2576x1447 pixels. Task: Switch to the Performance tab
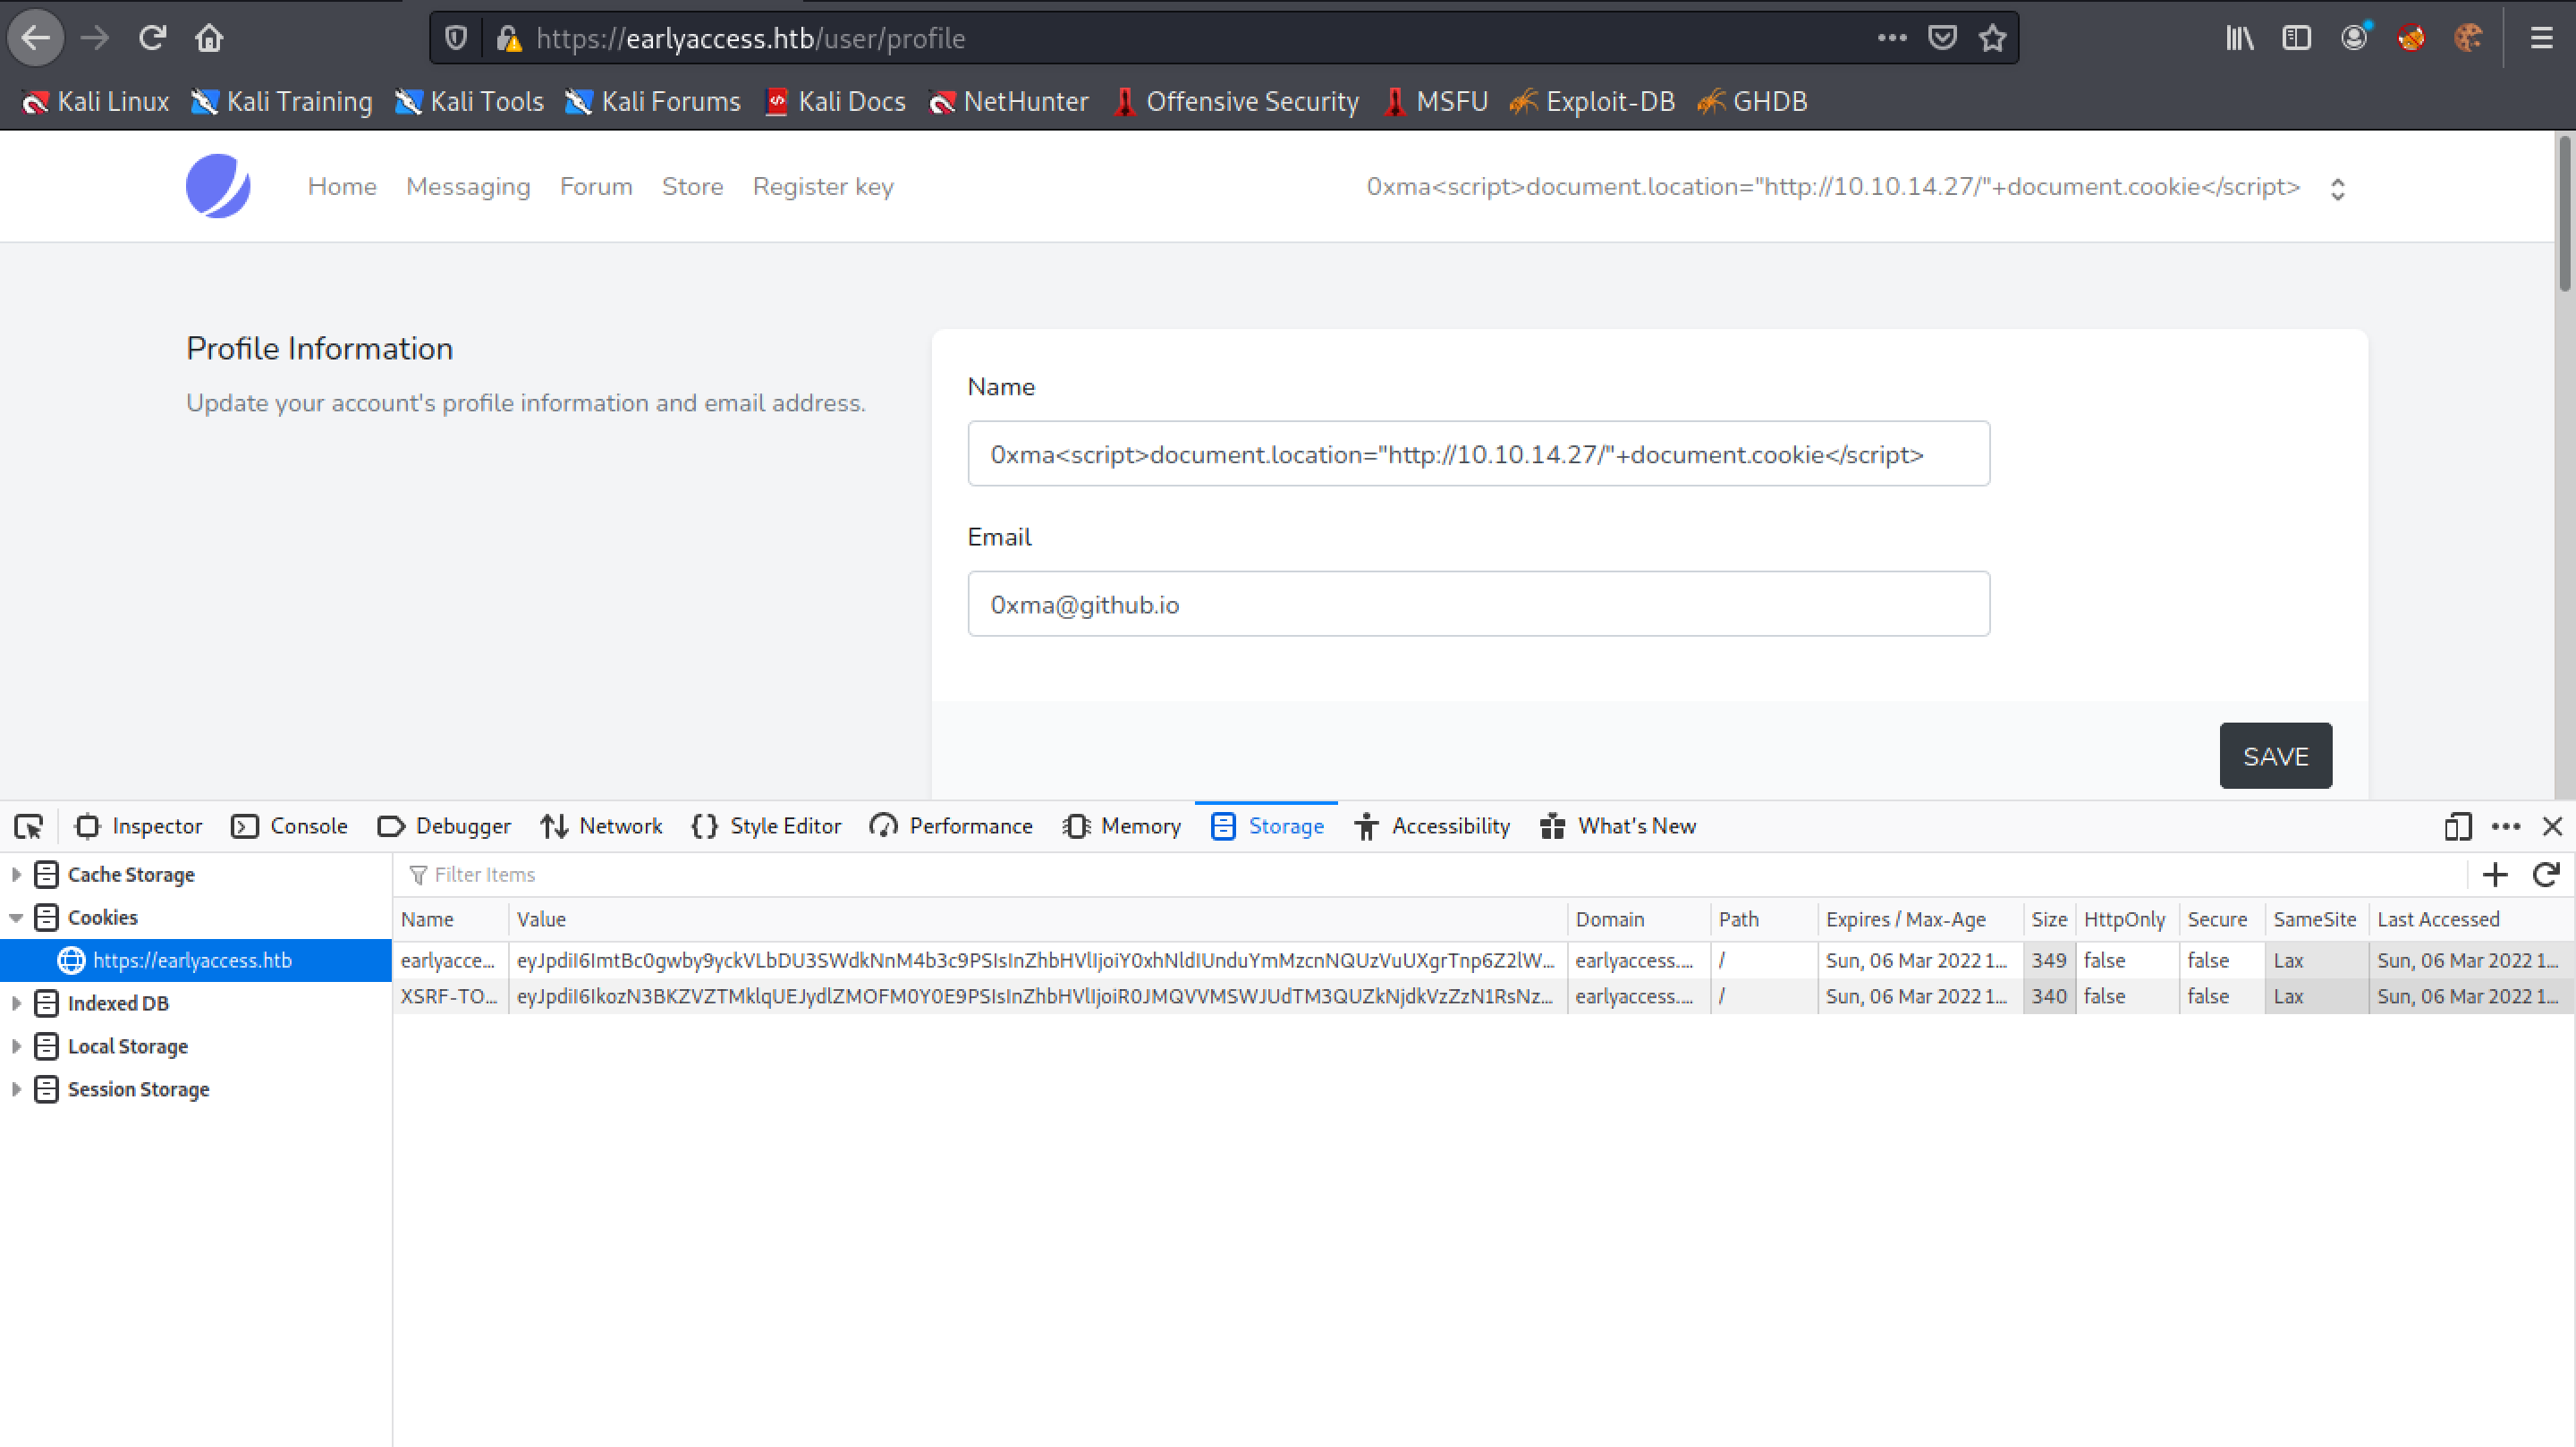pyautogui.click(x=951, y=826)
